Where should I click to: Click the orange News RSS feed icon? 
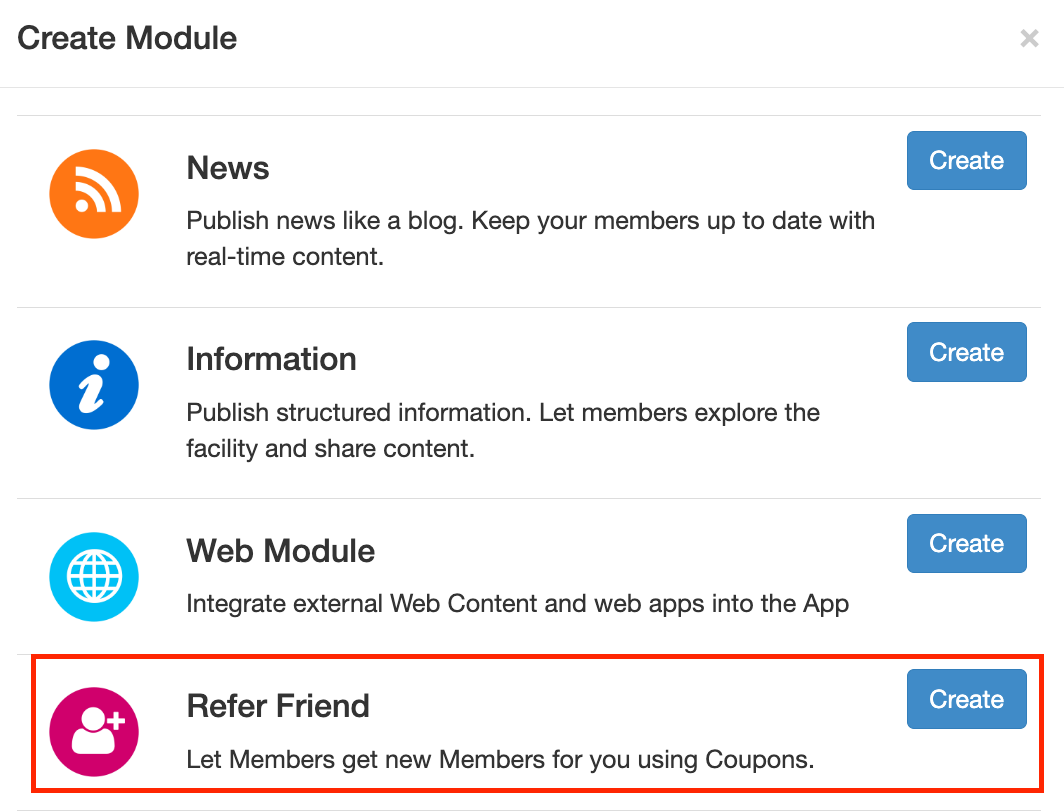94,194
